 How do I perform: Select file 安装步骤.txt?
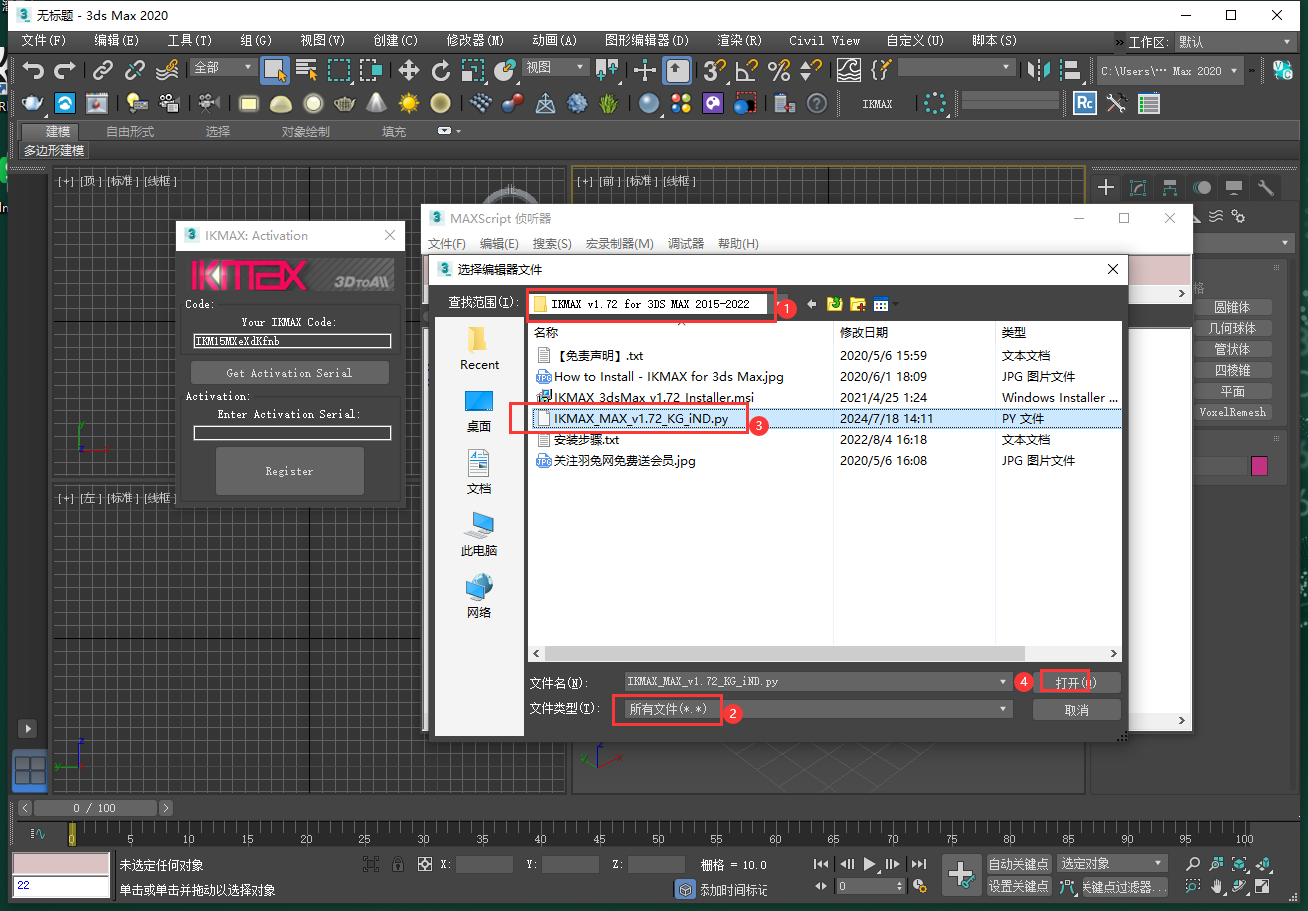(x=586, y=439)
